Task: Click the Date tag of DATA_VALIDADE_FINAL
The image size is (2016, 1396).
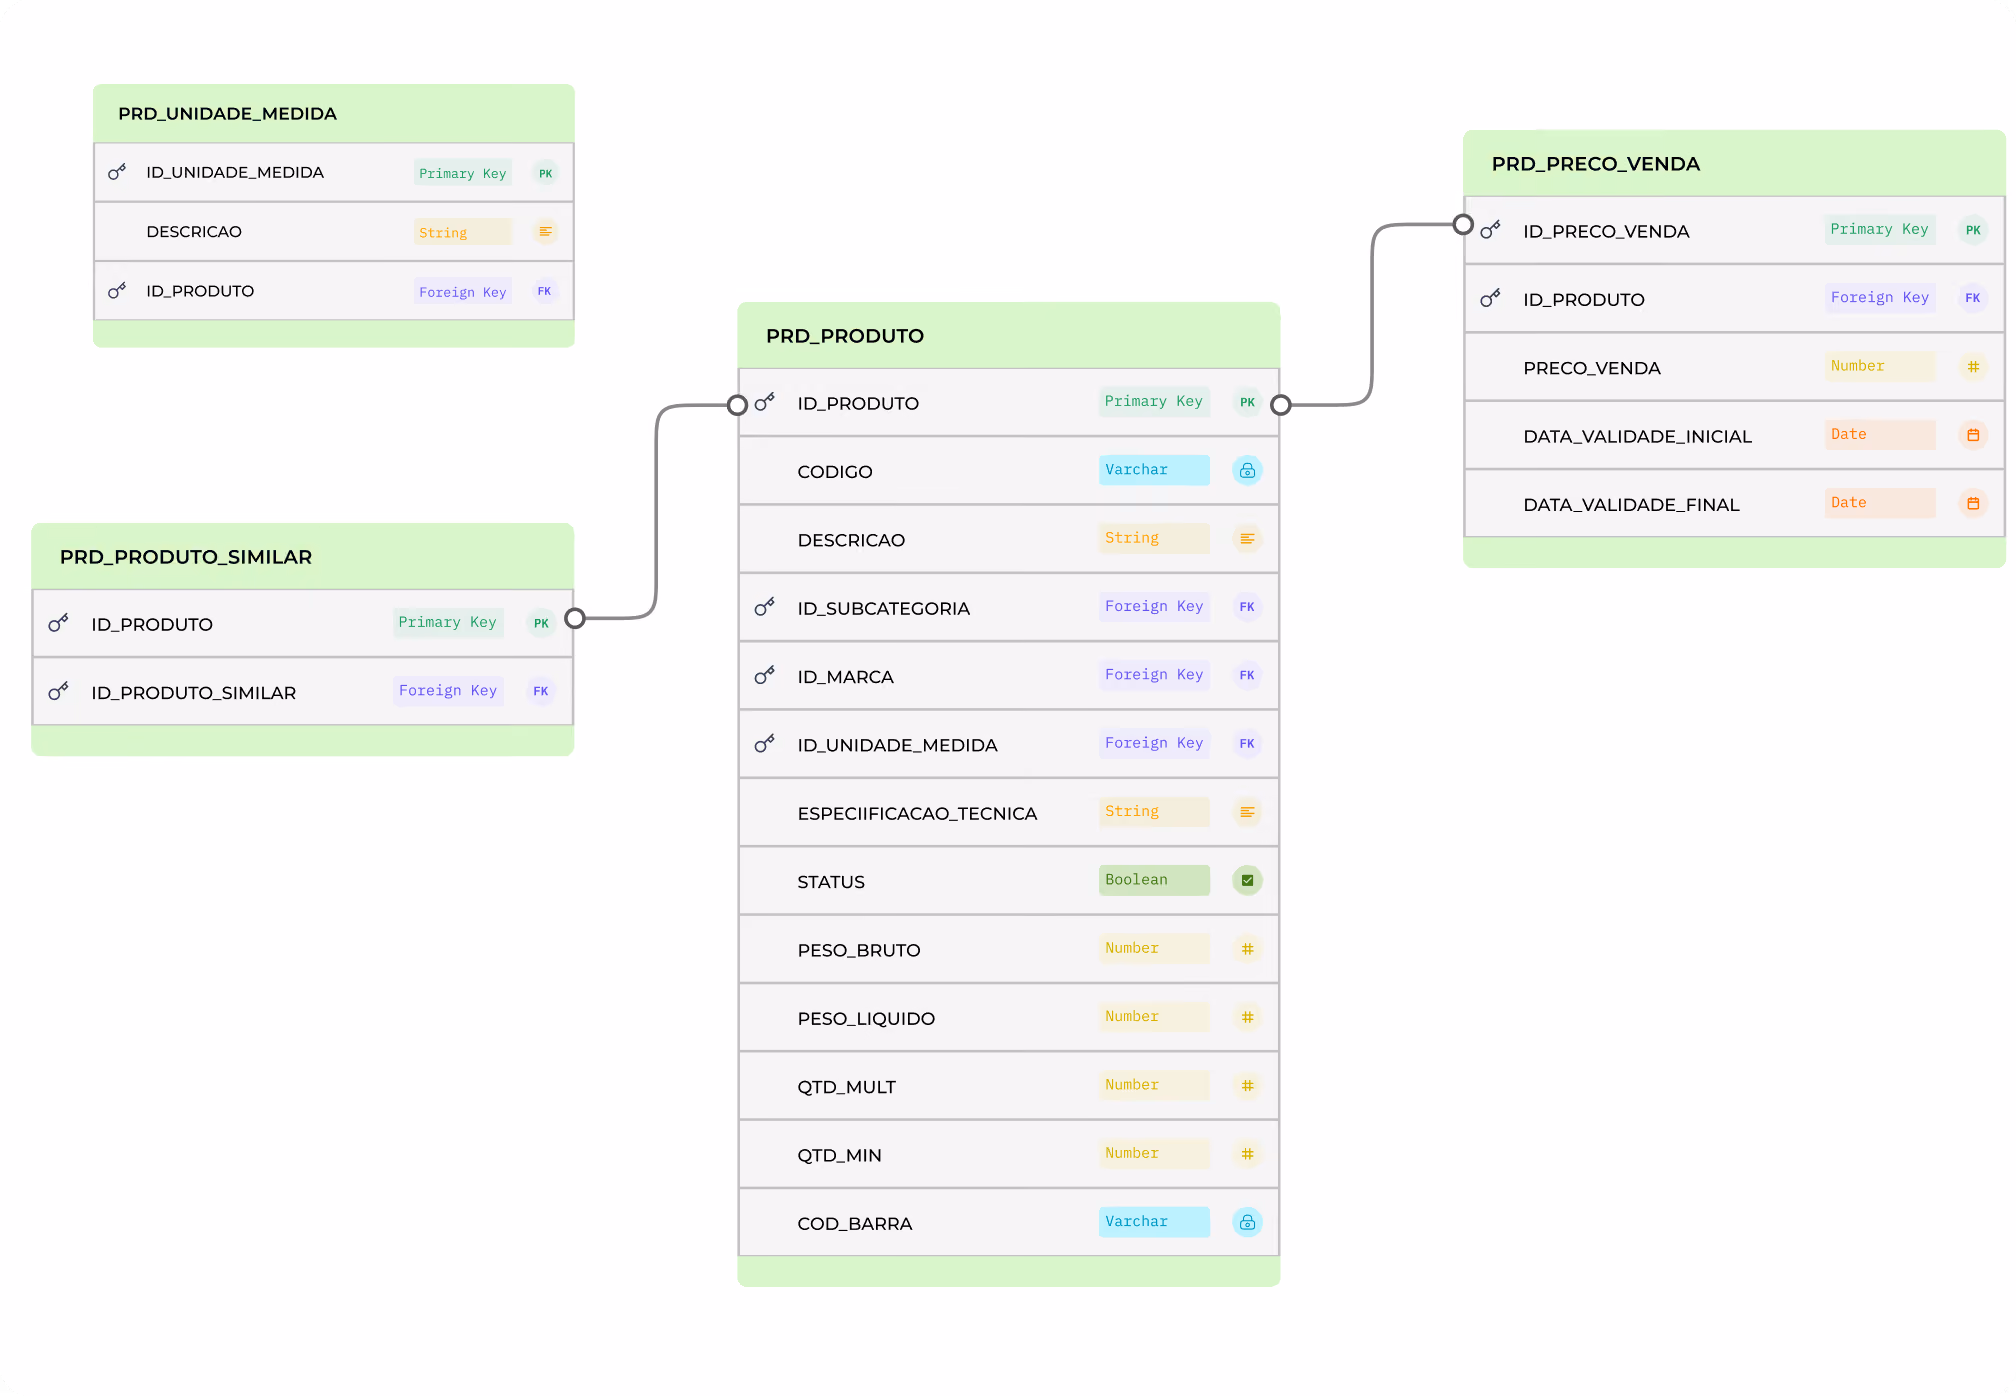Action: coord(1880,503)
